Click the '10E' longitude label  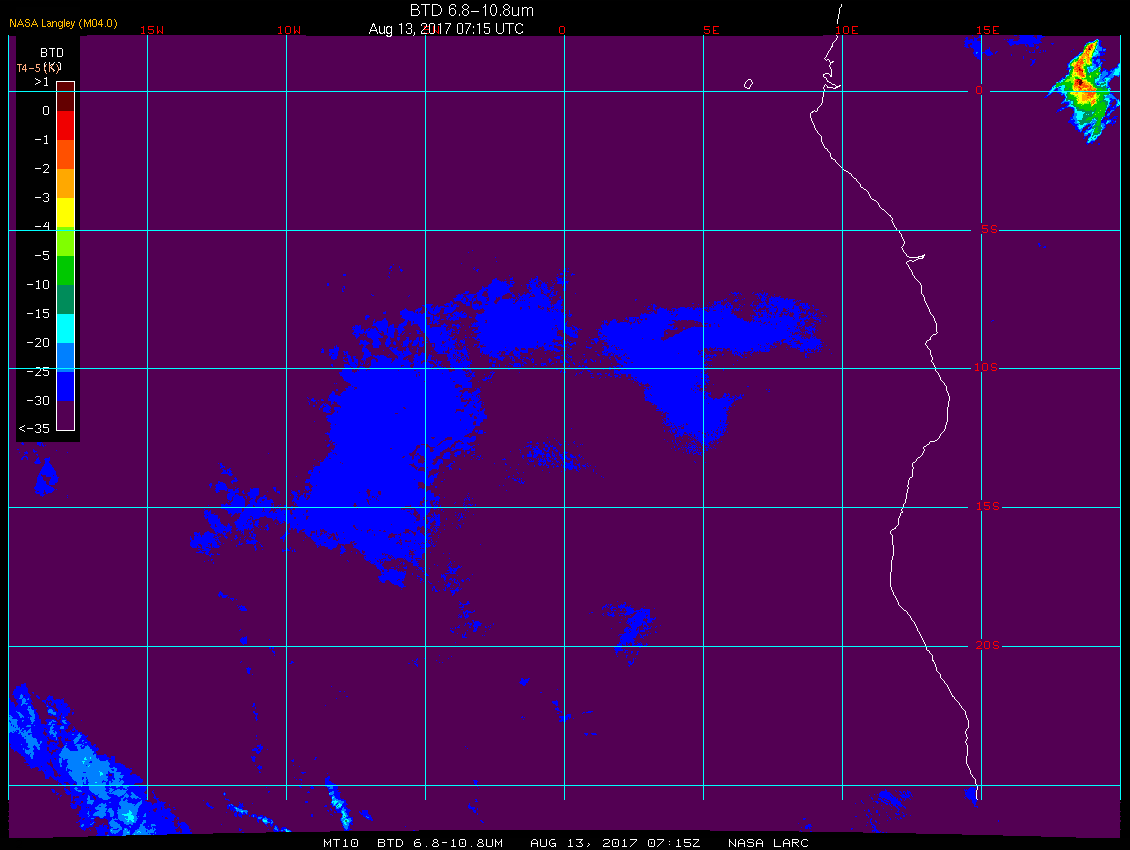847,30
